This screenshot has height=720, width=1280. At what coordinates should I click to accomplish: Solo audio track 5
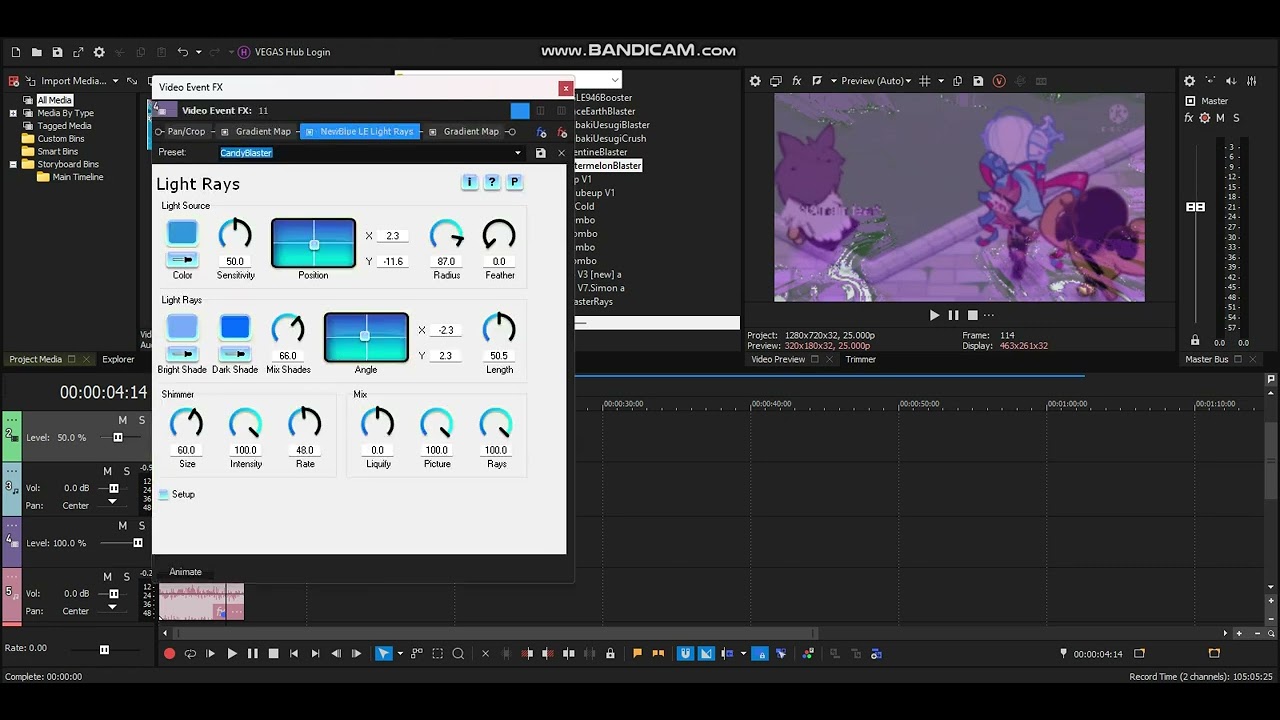pos(126,577)
